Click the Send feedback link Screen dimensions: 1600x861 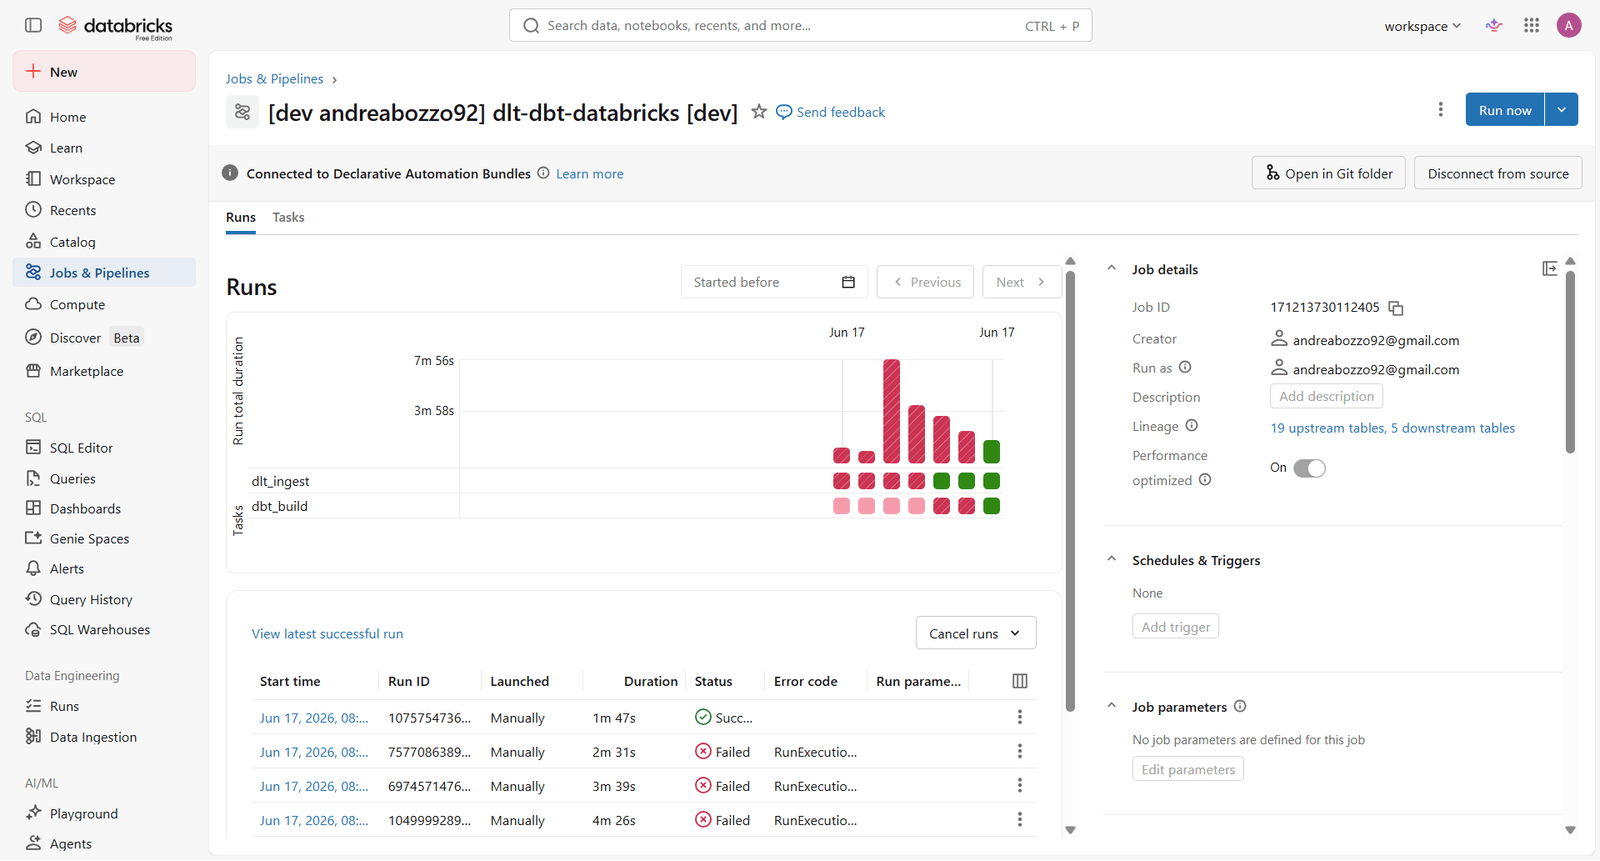coord(830,112)
